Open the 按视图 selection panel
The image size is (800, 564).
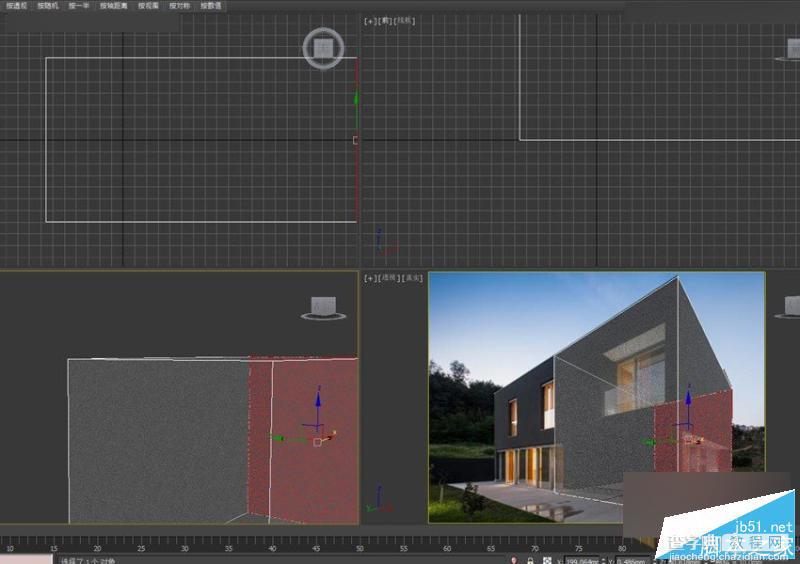pyautogui.click(x=148, y=6)
